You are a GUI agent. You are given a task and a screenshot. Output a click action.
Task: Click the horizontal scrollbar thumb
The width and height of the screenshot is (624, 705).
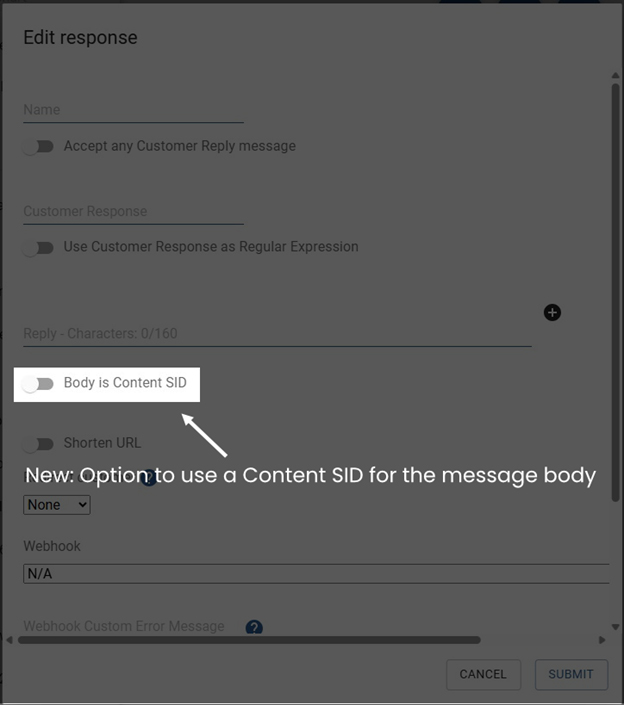coord(249,640)
